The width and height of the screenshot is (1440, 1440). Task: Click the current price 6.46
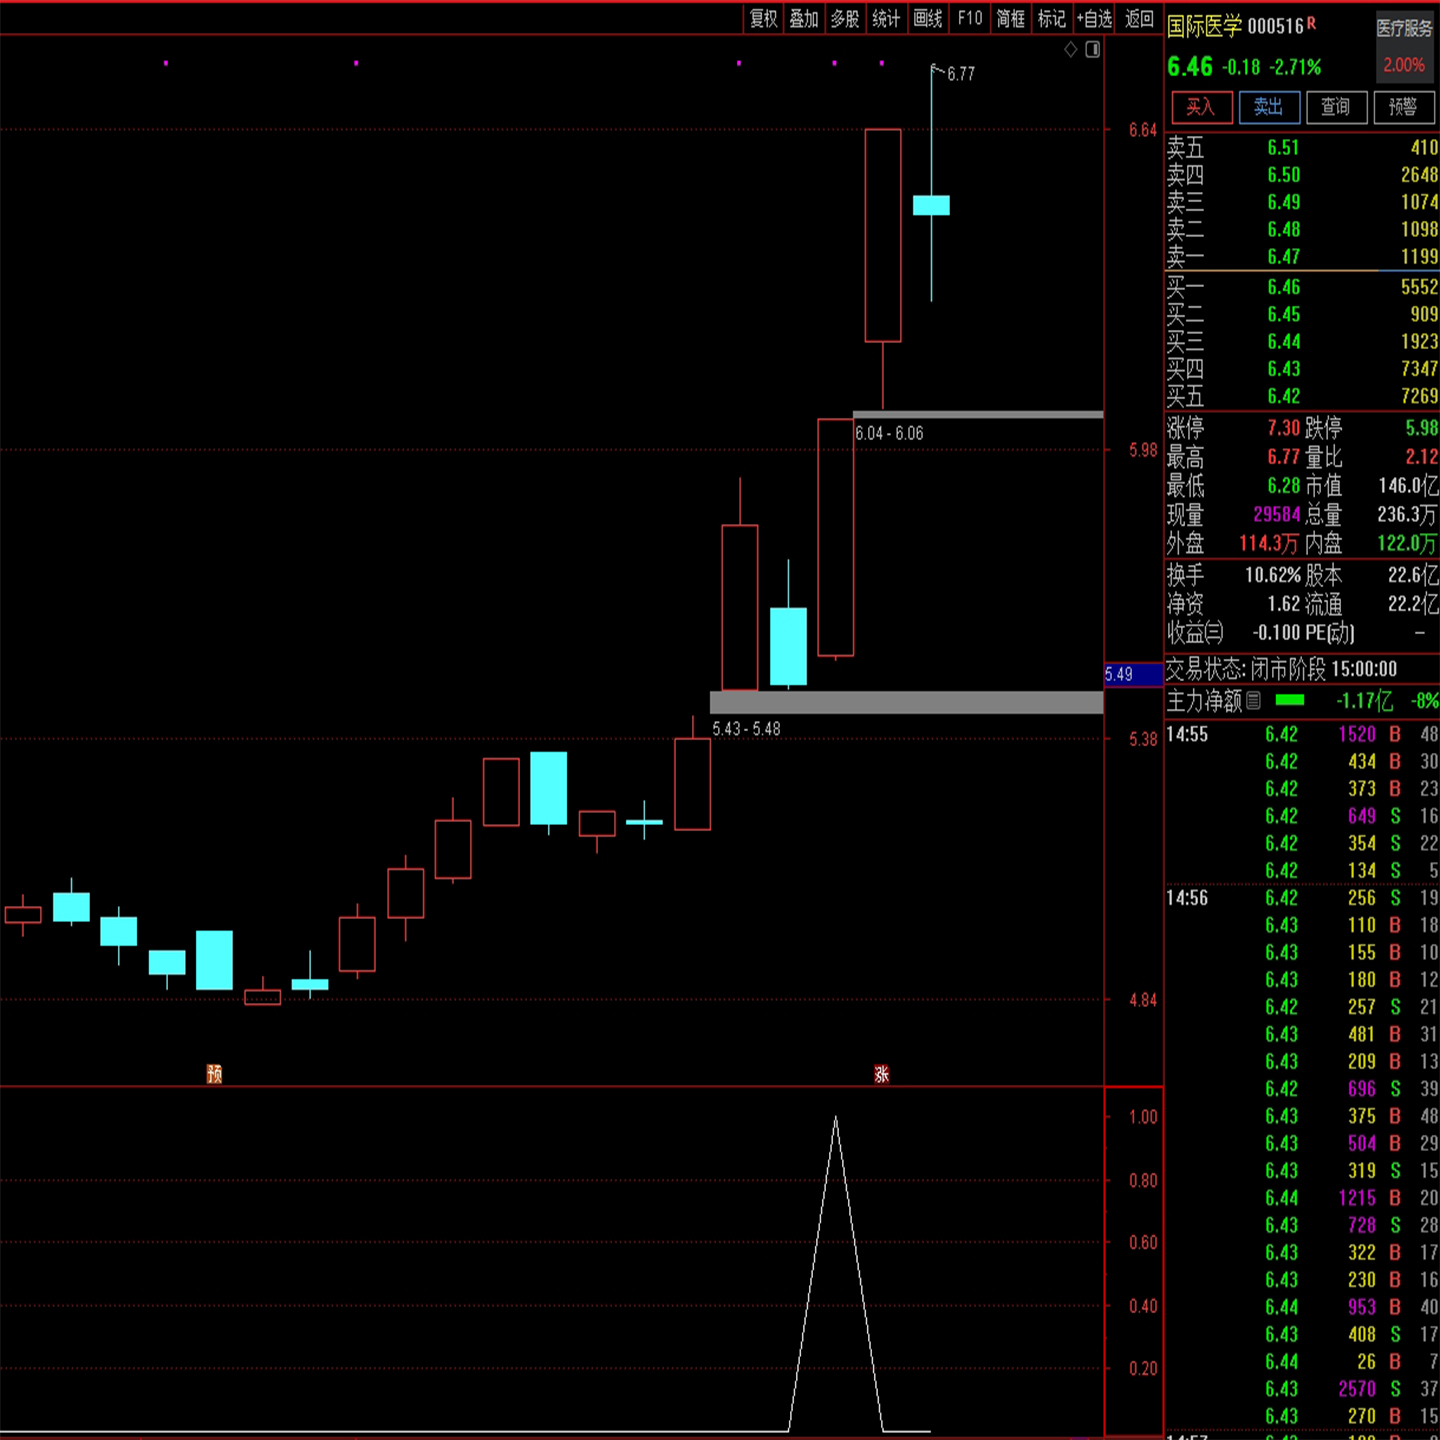[x=1190, y=67]
